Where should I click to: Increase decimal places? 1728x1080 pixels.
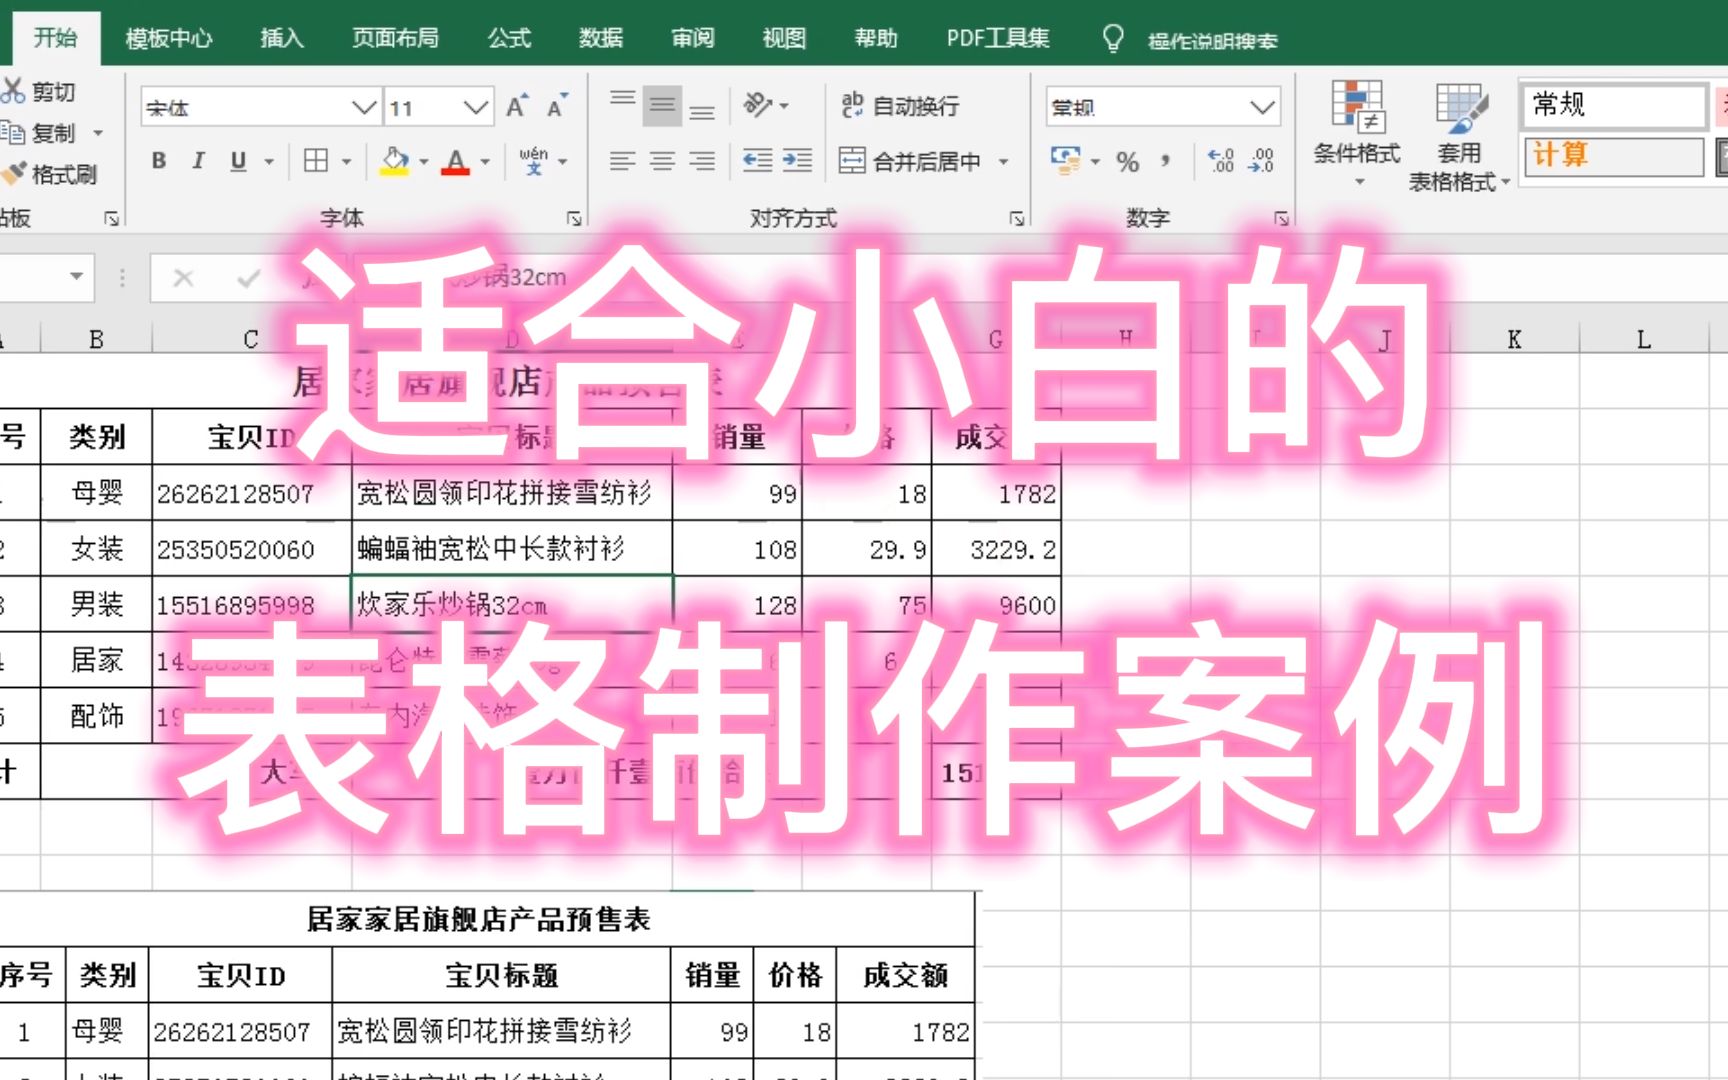[1221, 160]
